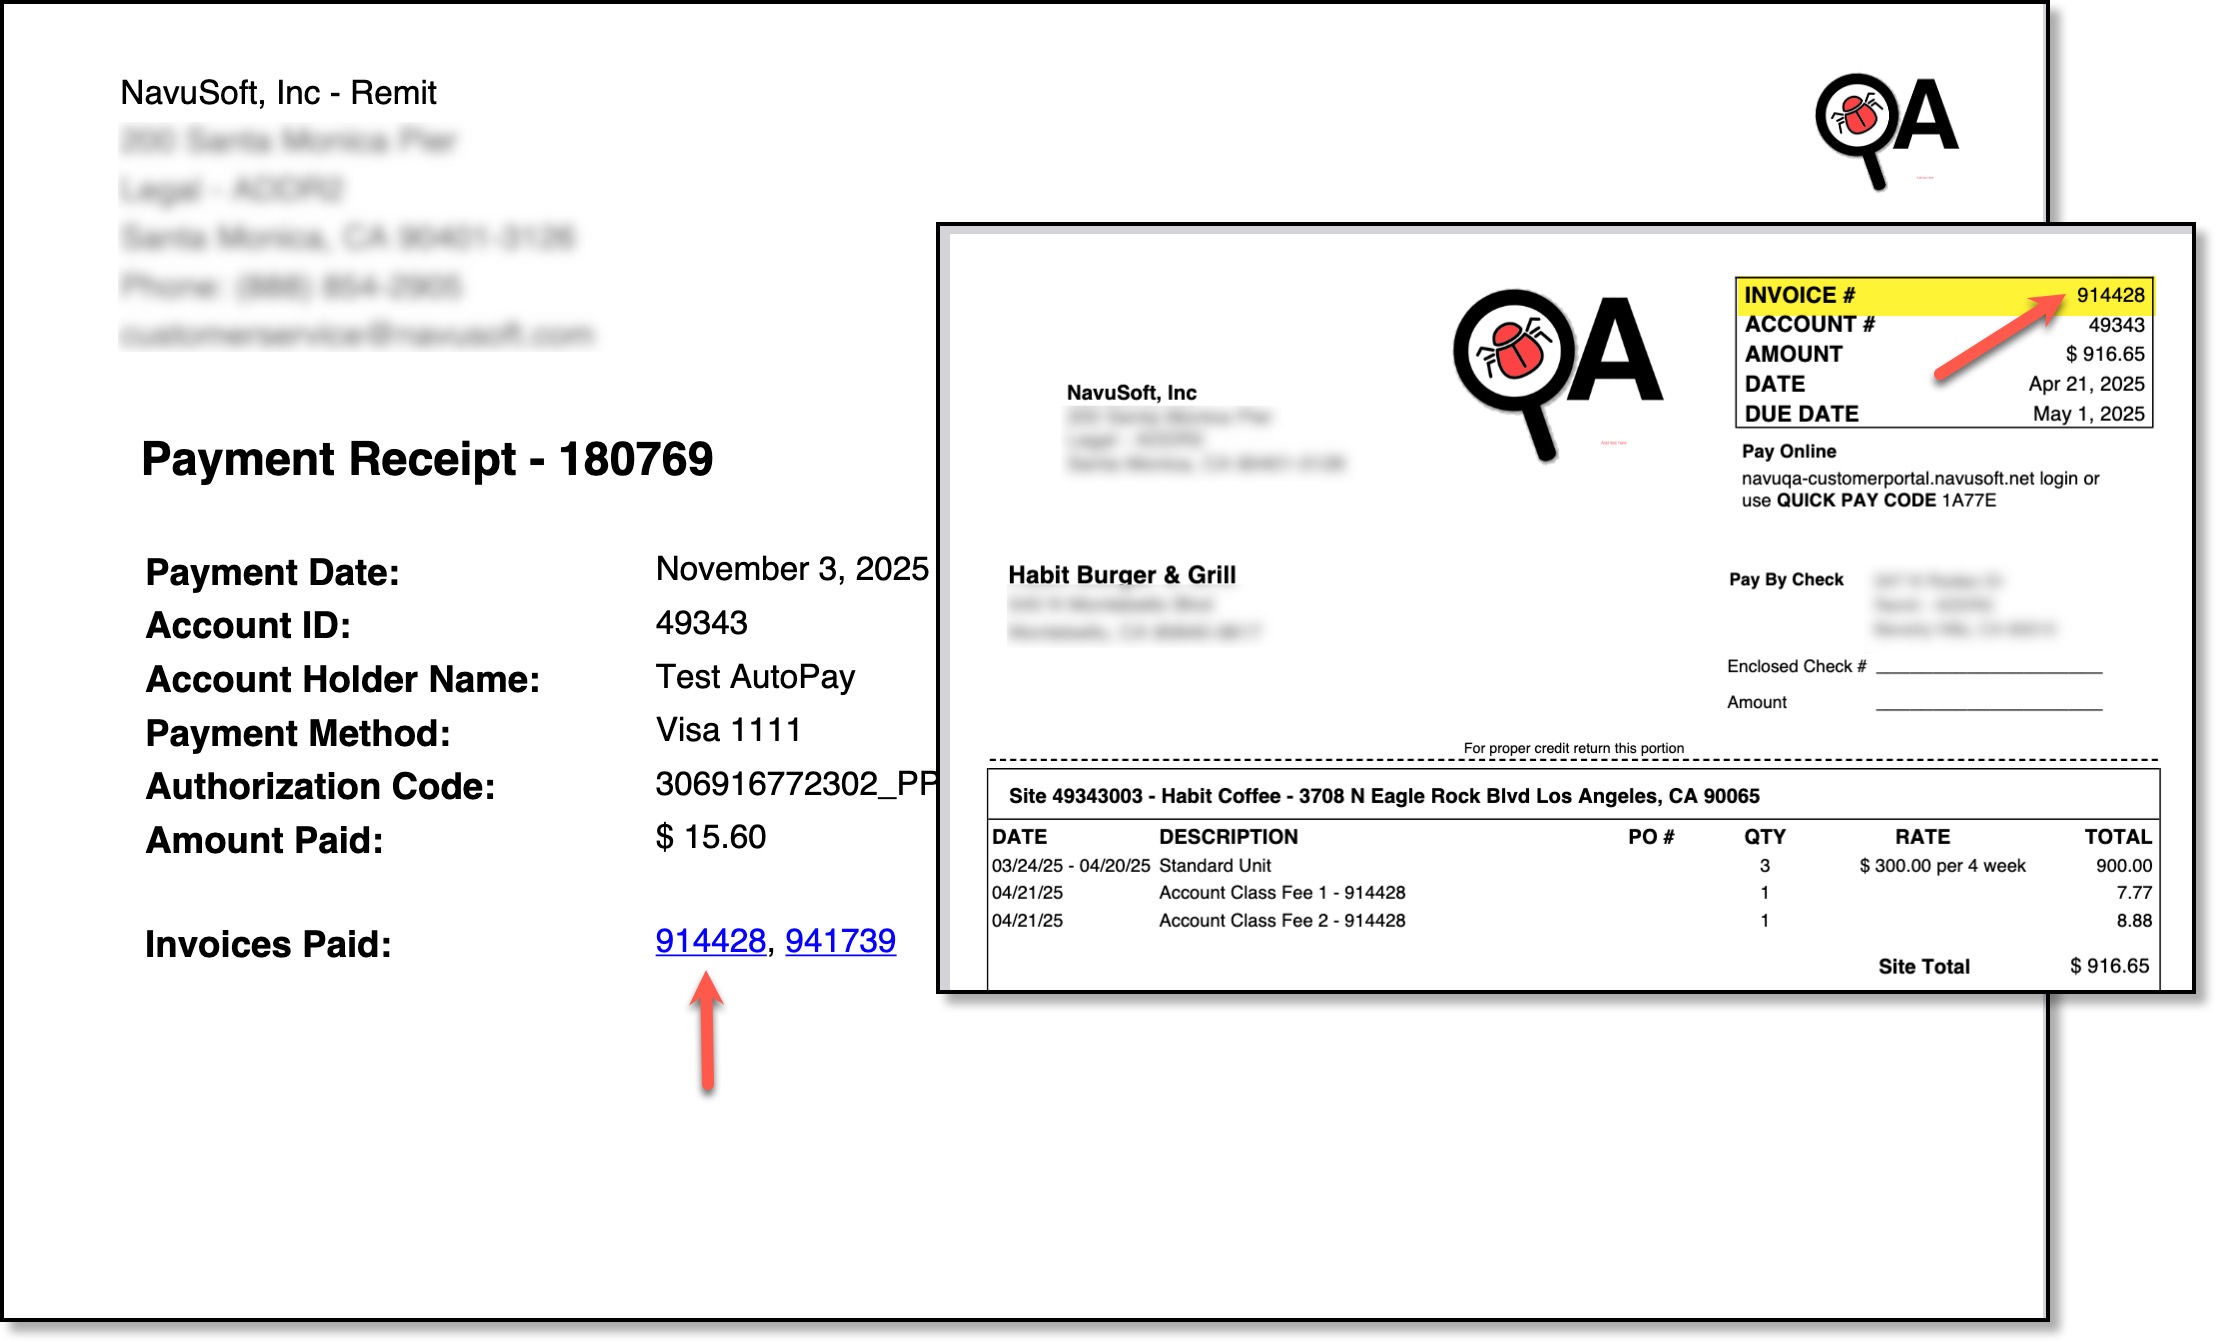This screenshot has width=2216, height=1342.
Task: Click the Authorization Code value
Action: tap(795, 784)
